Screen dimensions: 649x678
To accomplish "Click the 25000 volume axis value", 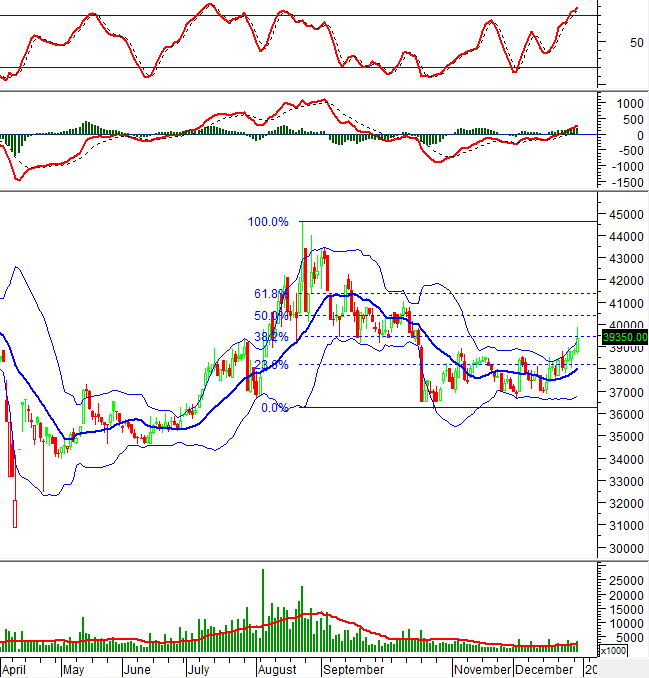I will pyautogui.click(x=624, y=580).
